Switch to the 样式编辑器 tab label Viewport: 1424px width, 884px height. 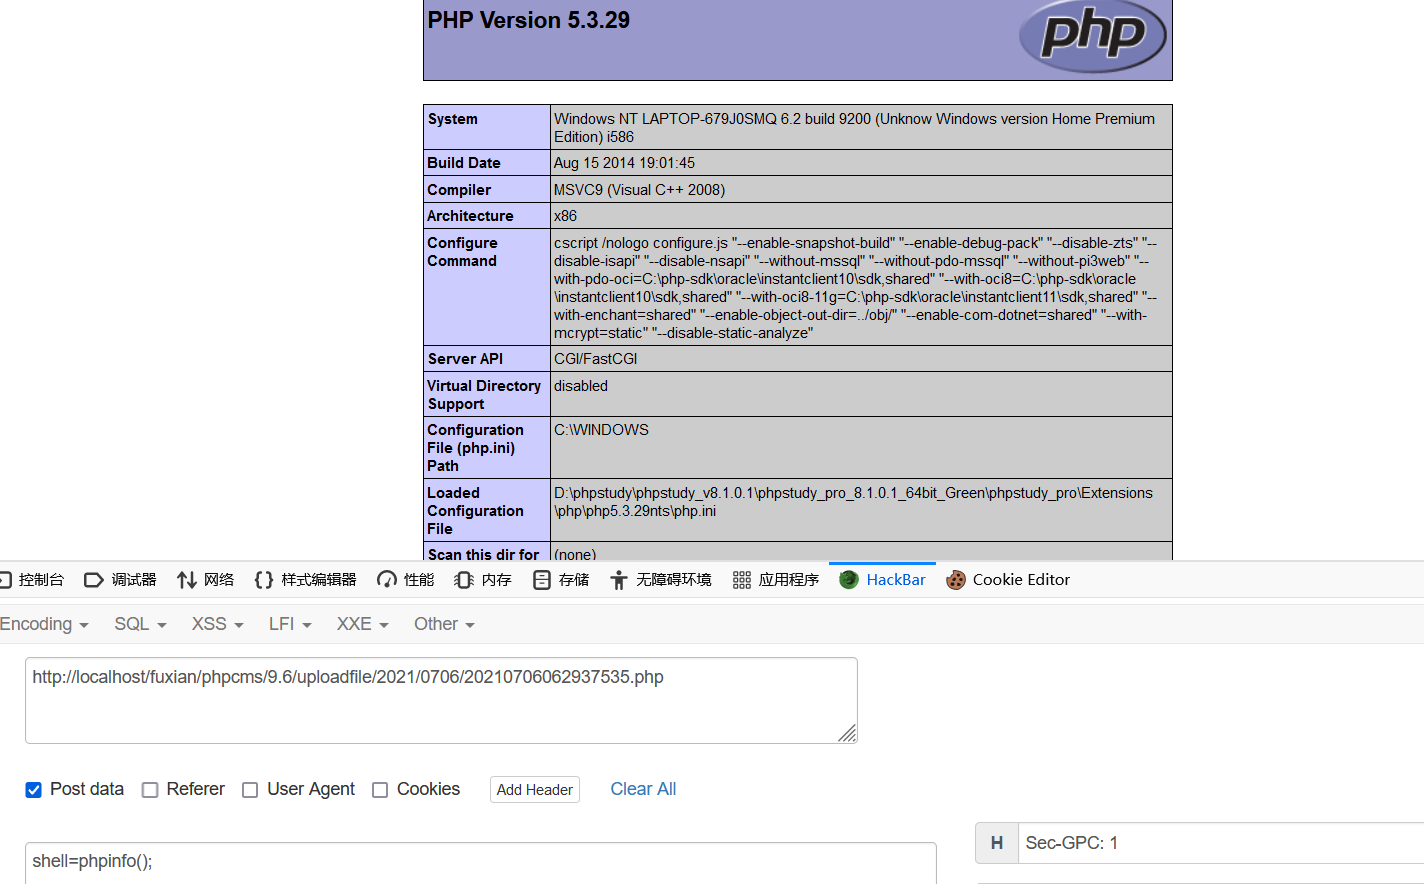(x=319, y=580)
